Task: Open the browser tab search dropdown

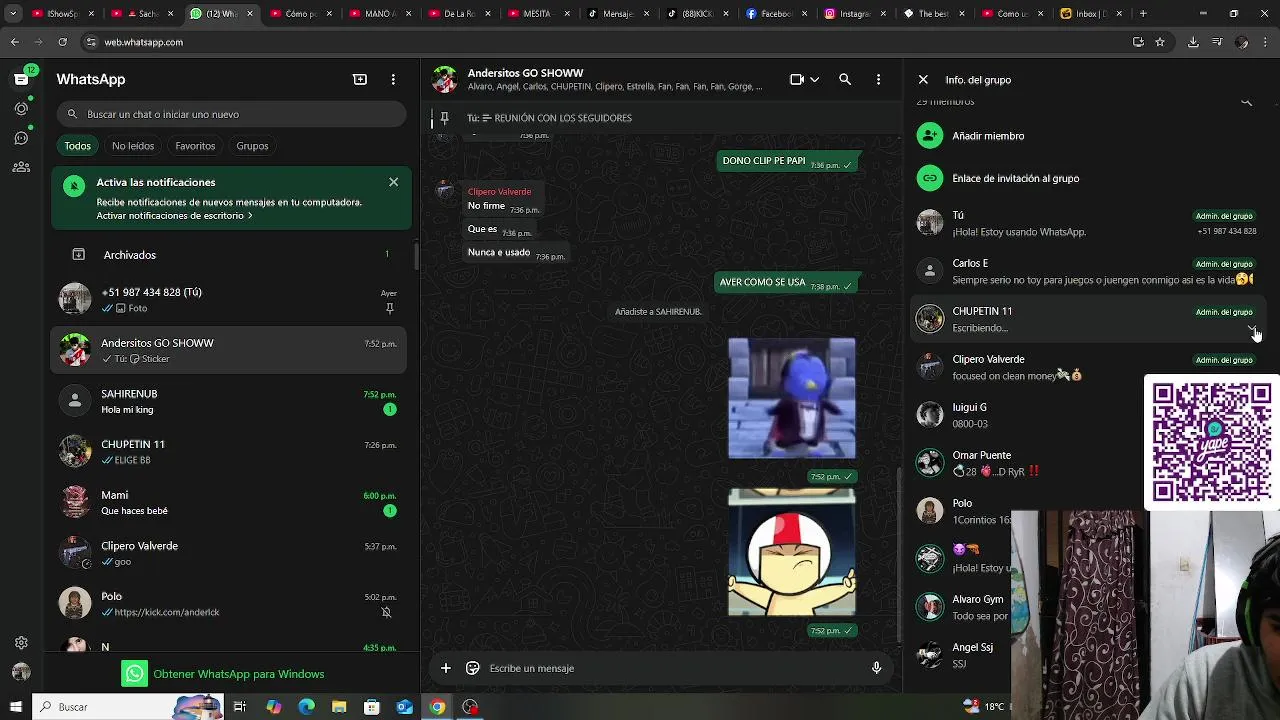Action: [x=13, y=14]
